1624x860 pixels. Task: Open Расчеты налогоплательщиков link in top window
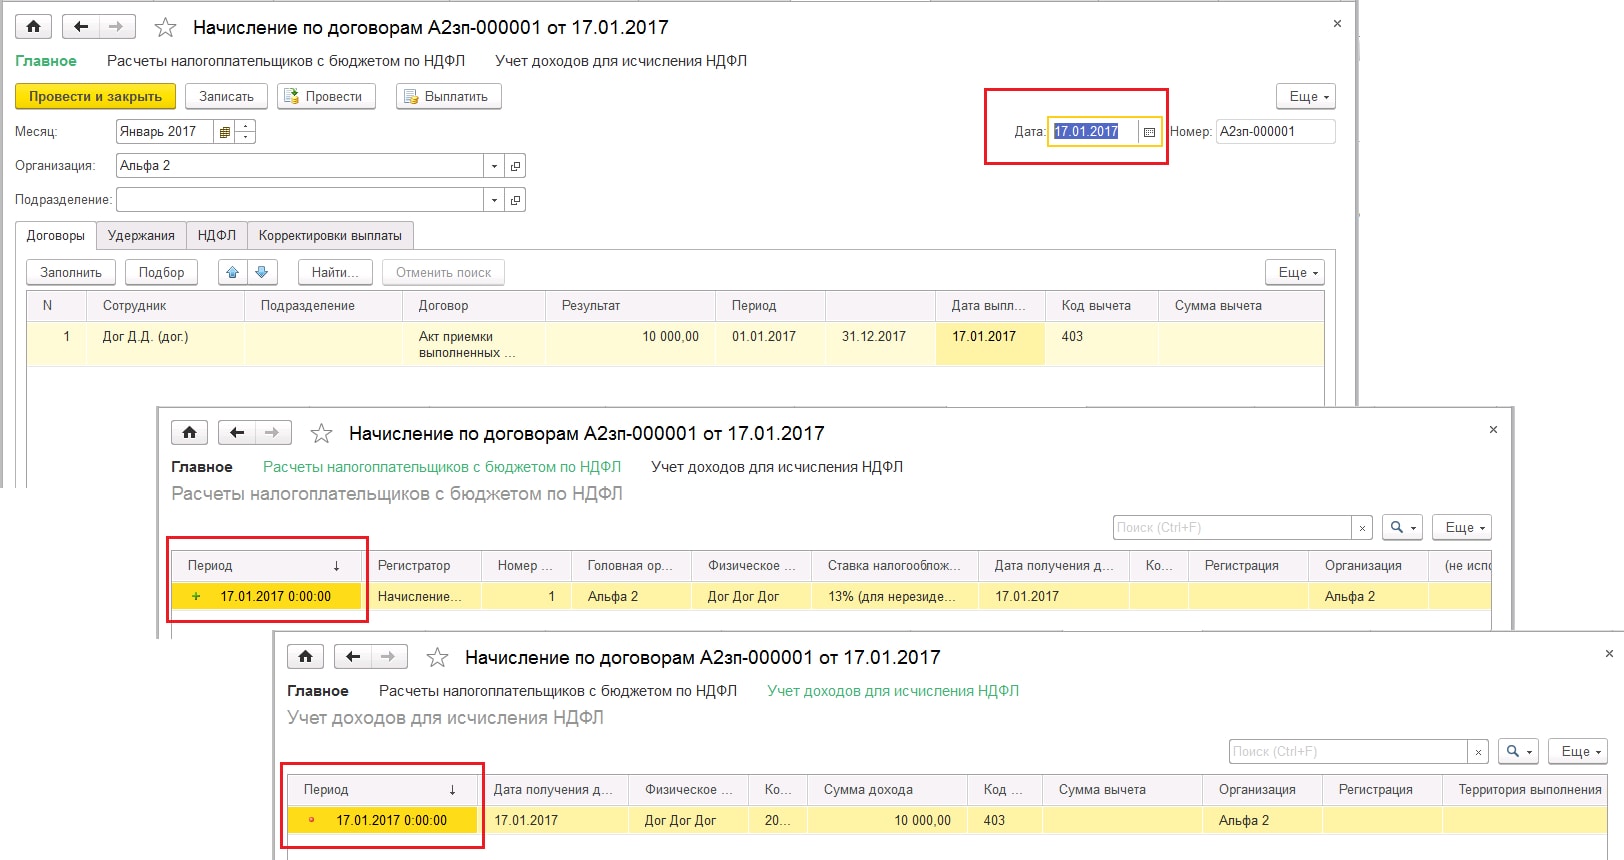(286, 61)
